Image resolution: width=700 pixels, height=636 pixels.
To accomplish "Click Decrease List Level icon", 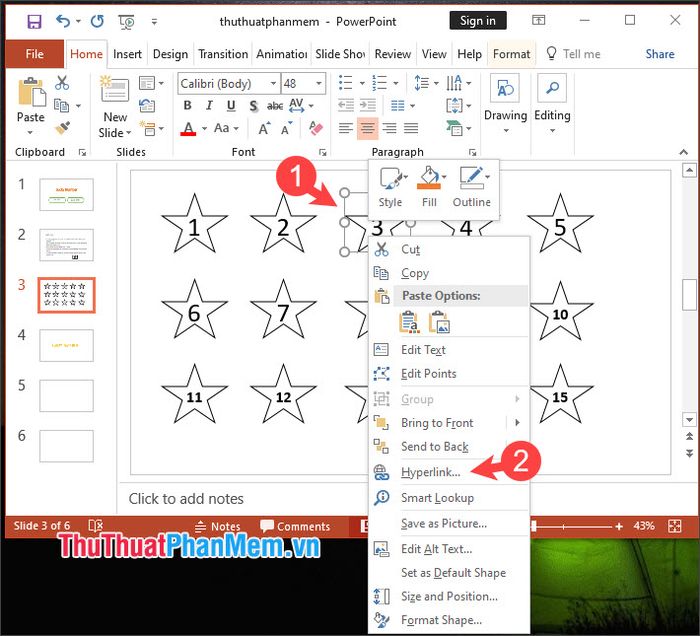I will pyautogui.click(x=346, y=105).
